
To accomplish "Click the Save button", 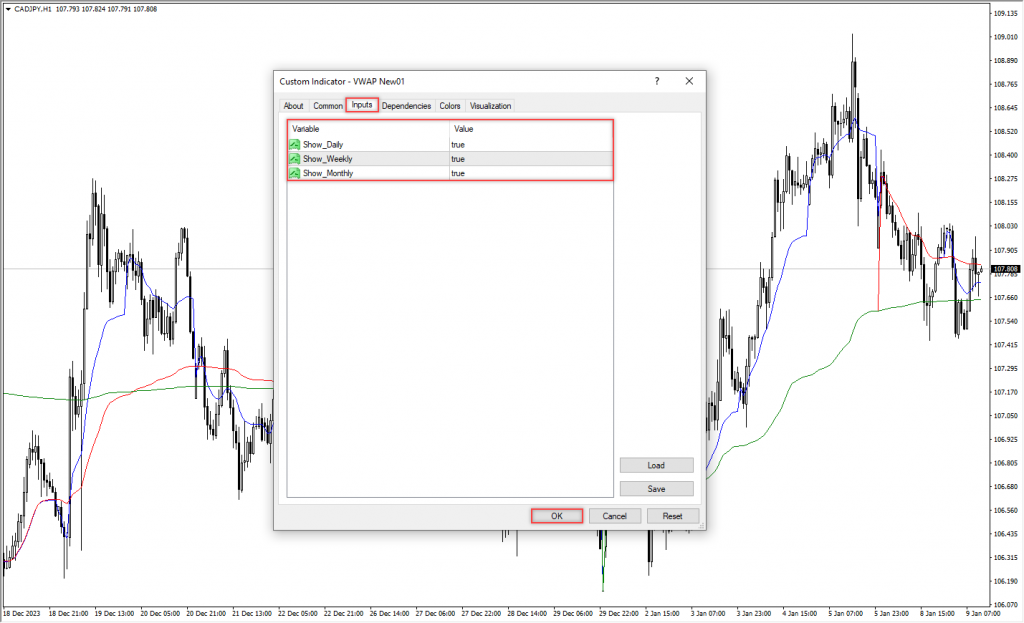I will pos(656,488).
